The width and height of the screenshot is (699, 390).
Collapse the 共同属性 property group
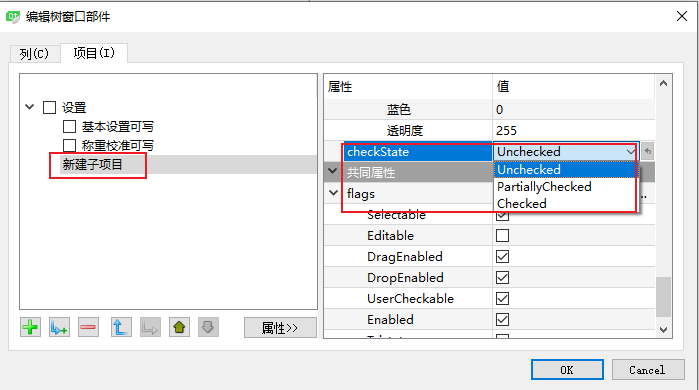coord(333,171)
